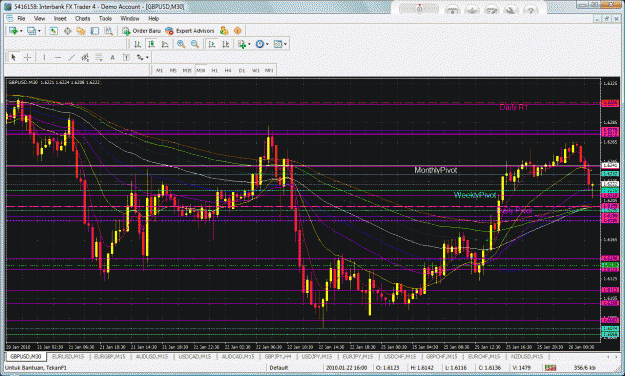Open the Indicators list icon
Viewport: 625px width, 376px height.
(x=242, y=44)
